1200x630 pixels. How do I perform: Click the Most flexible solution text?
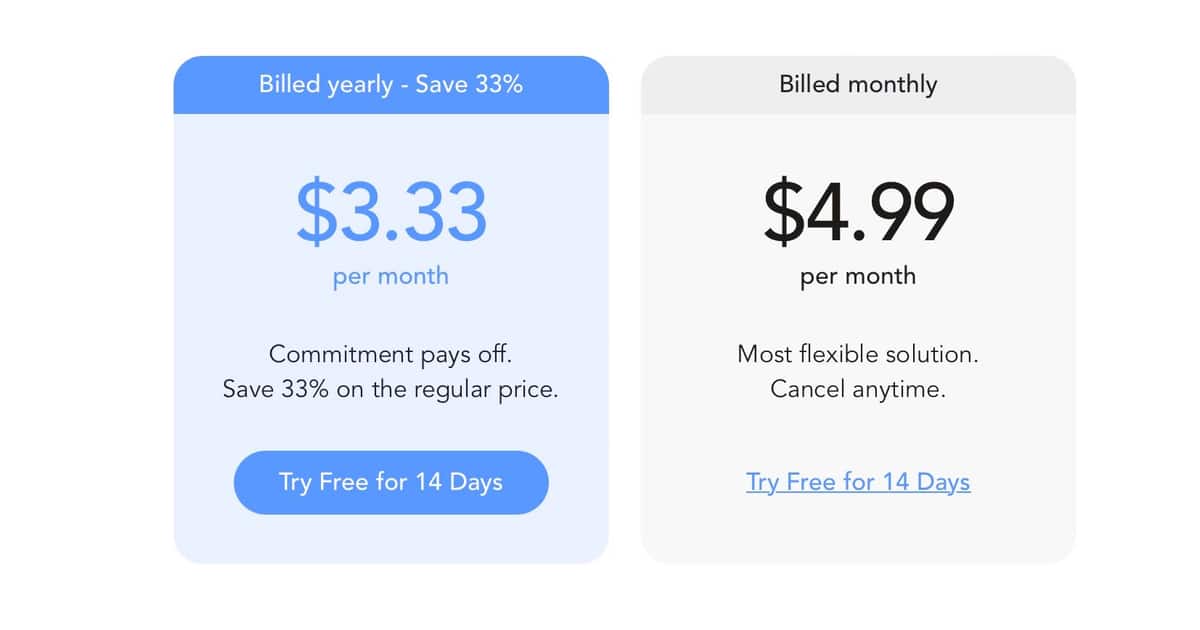click(858, 354)
